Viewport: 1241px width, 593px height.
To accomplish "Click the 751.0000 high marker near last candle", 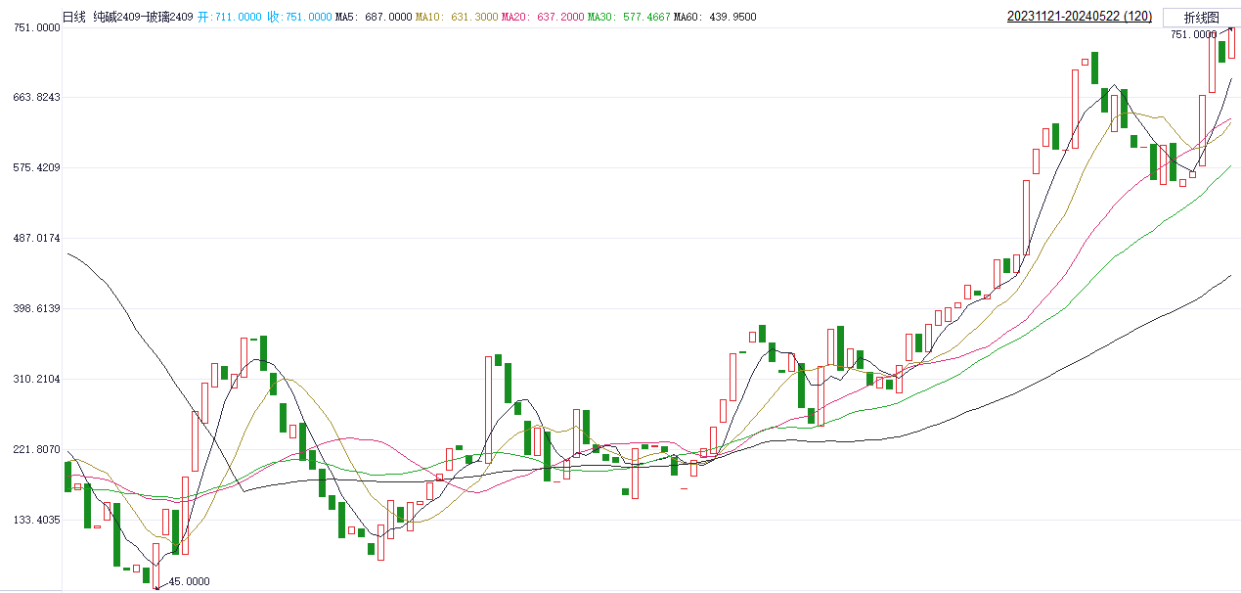I will 1192,34.
